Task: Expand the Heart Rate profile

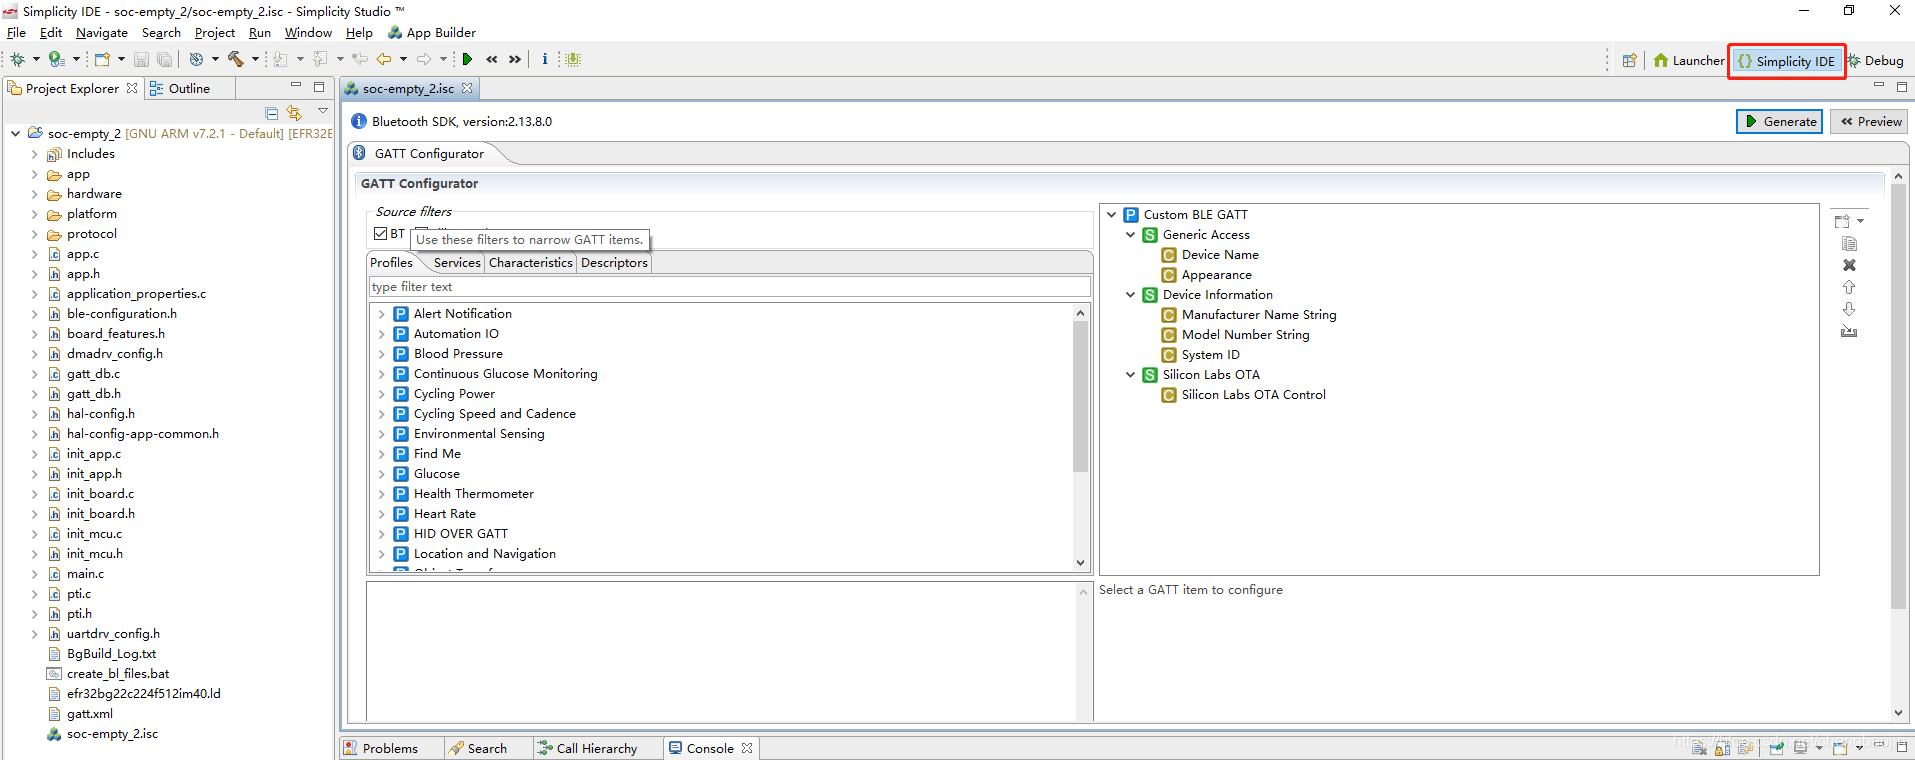Action: [381, 514]
